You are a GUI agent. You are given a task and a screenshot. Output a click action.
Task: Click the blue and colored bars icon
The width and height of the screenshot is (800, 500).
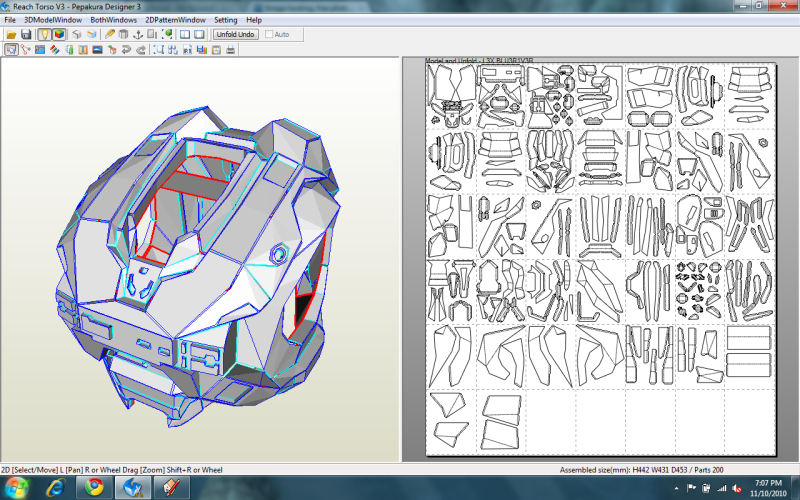[202, 49]
